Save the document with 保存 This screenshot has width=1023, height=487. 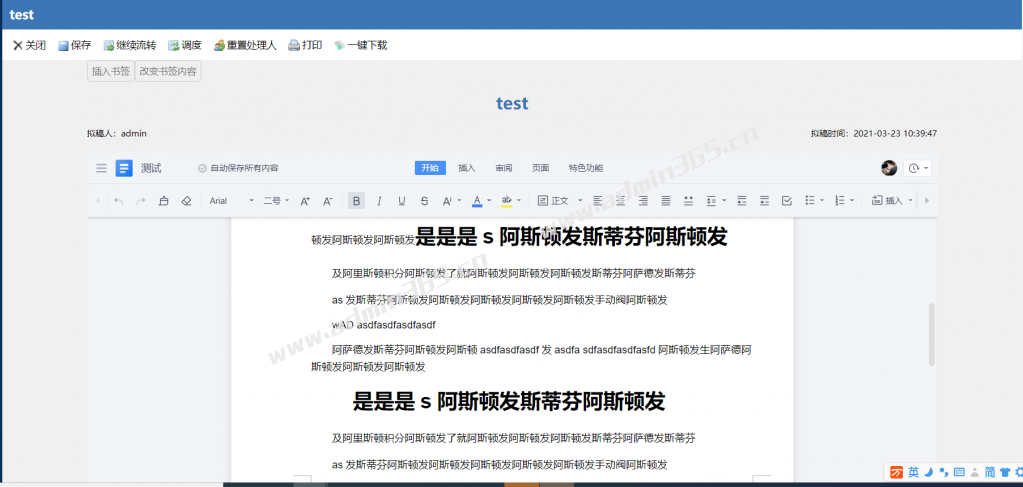pyautogui.click(x=74, y=46)
